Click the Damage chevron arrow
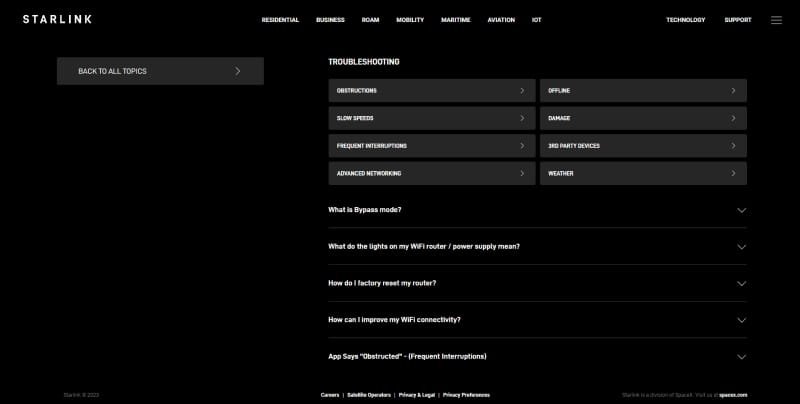Image resolution: width=800 pixels, height=404 pixels. [733, 118]
